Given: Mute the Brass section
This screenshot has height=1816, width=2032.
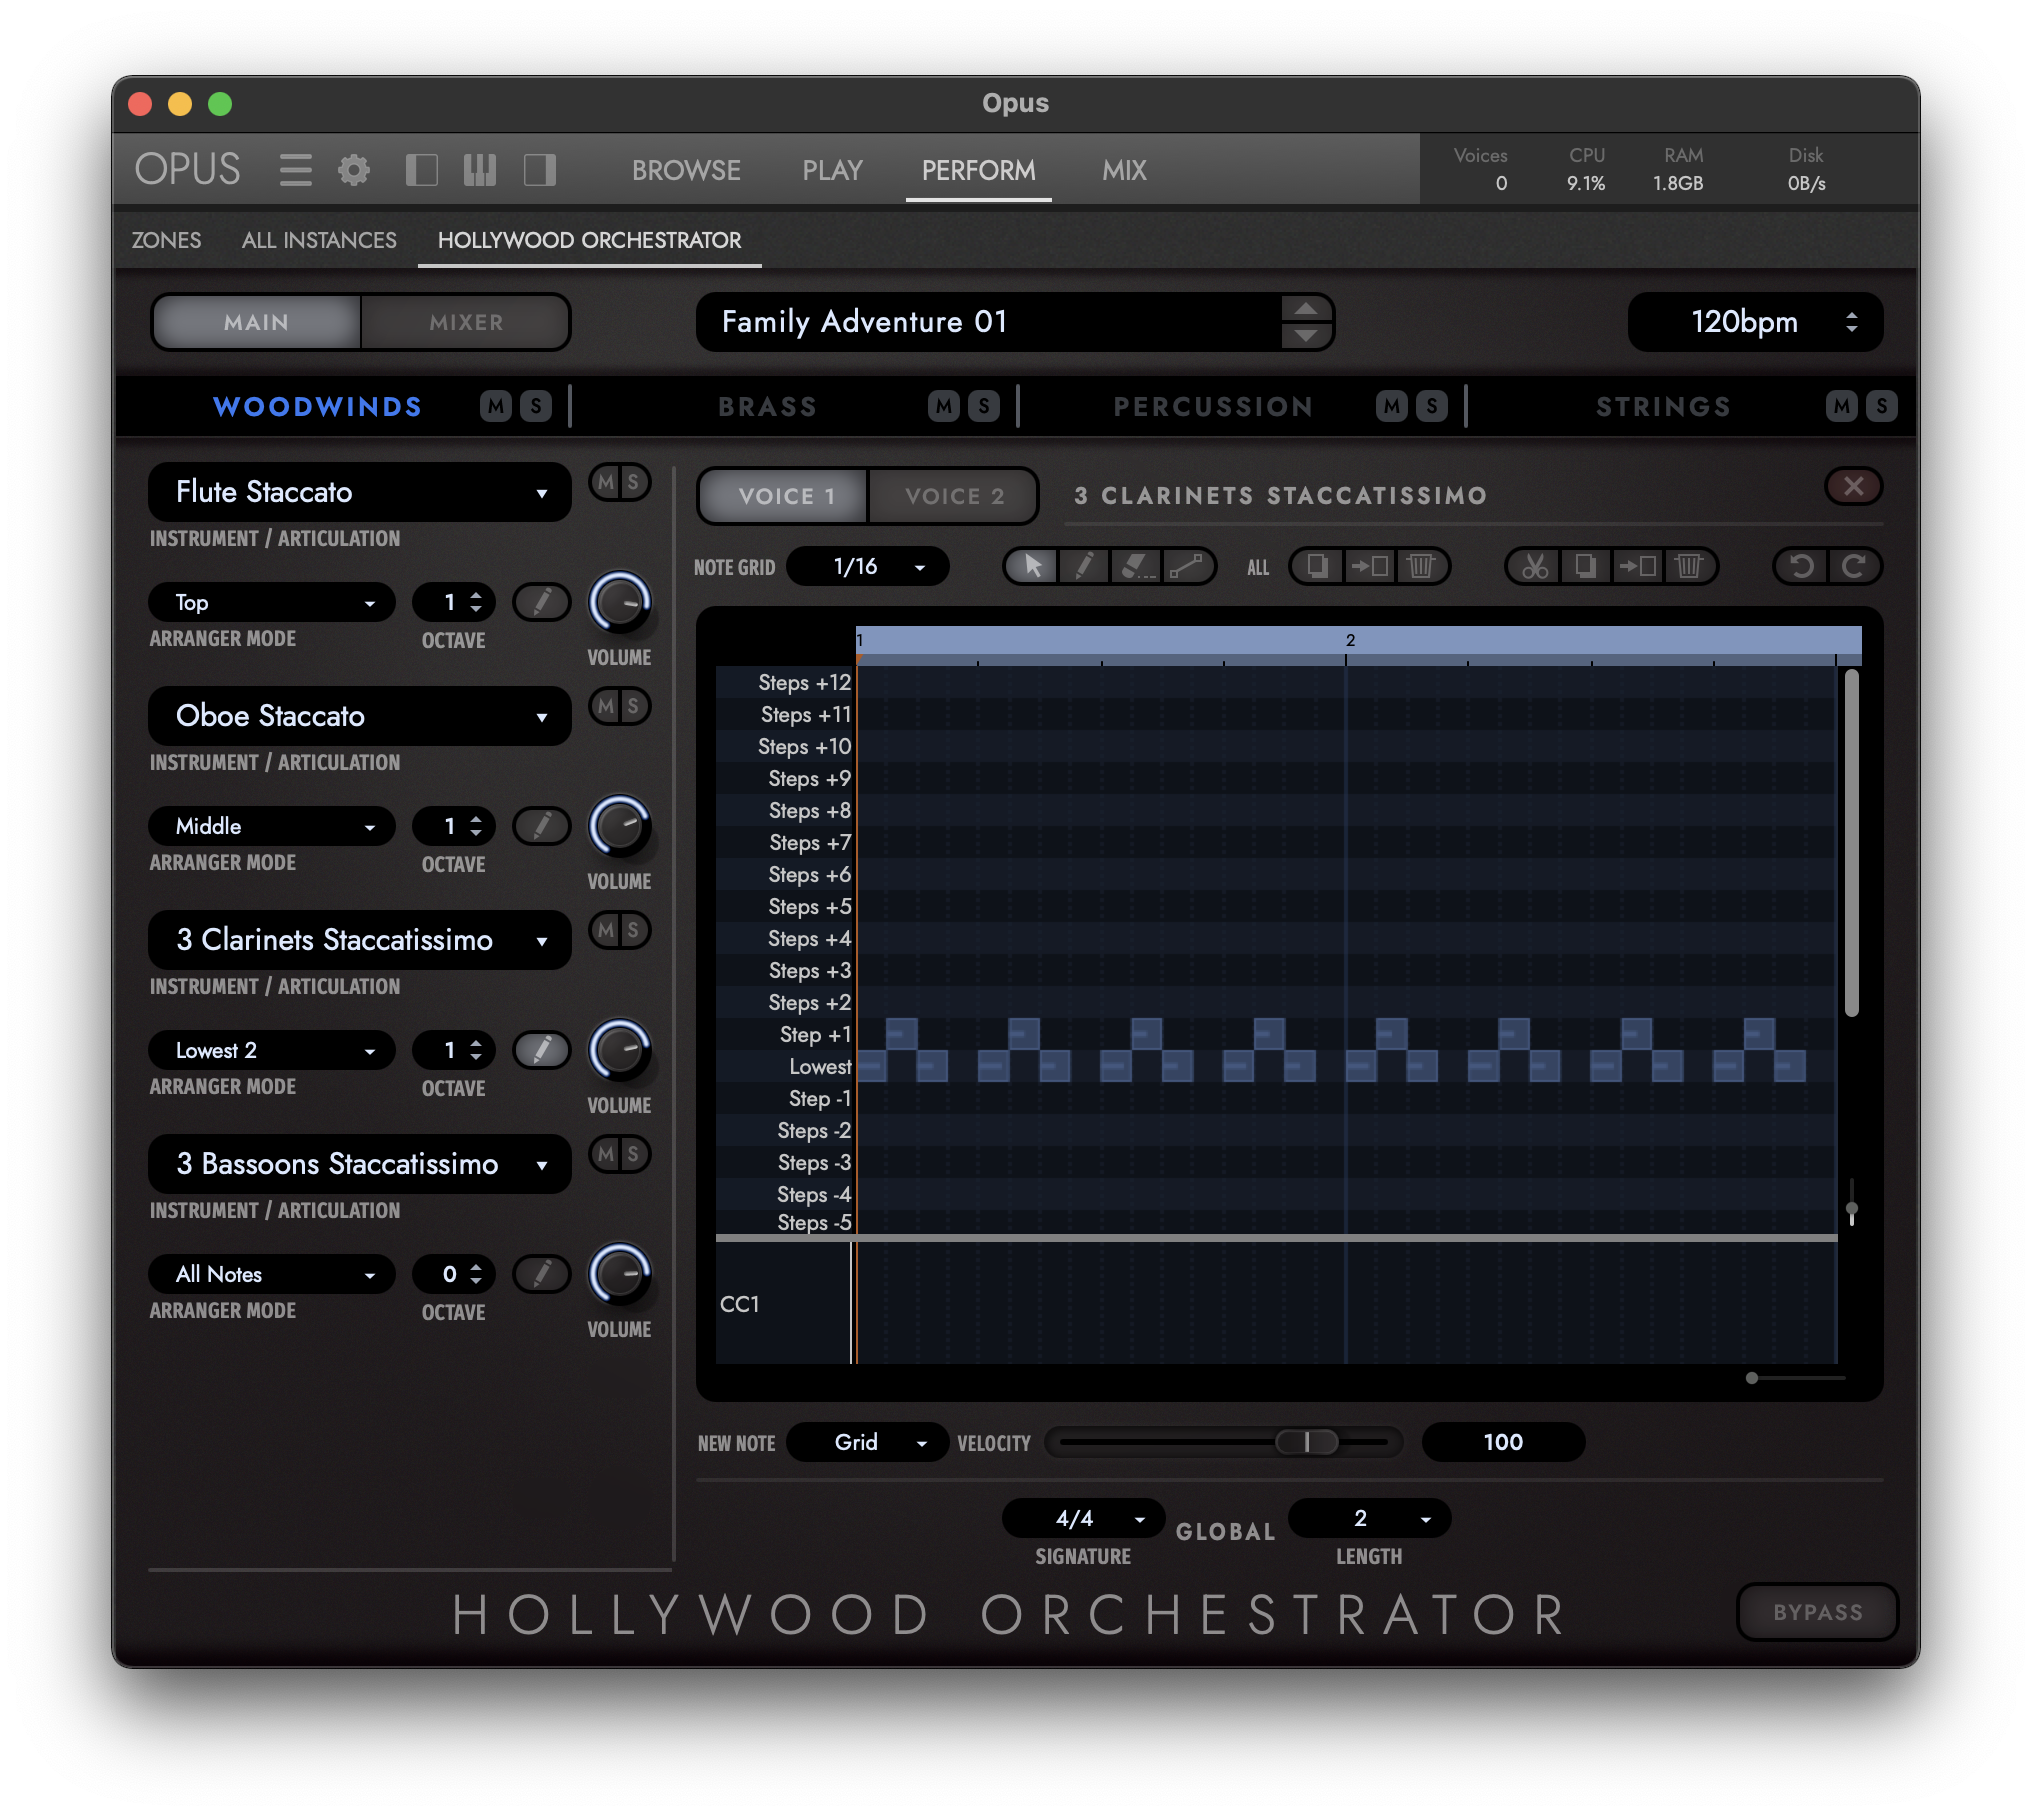Looking at the screenshot, I should coord(944,406).
